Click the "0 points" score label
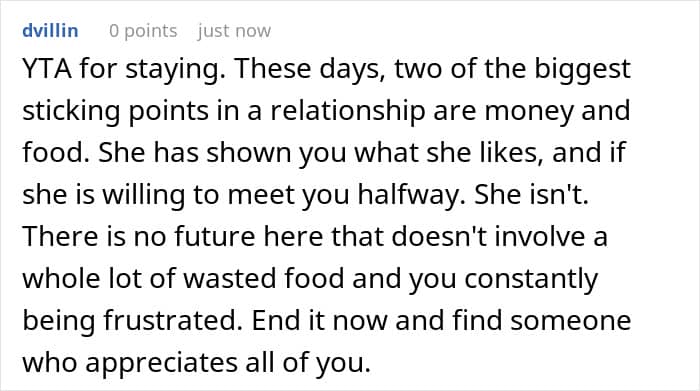 pyautogui.click(x=143, y=31)
